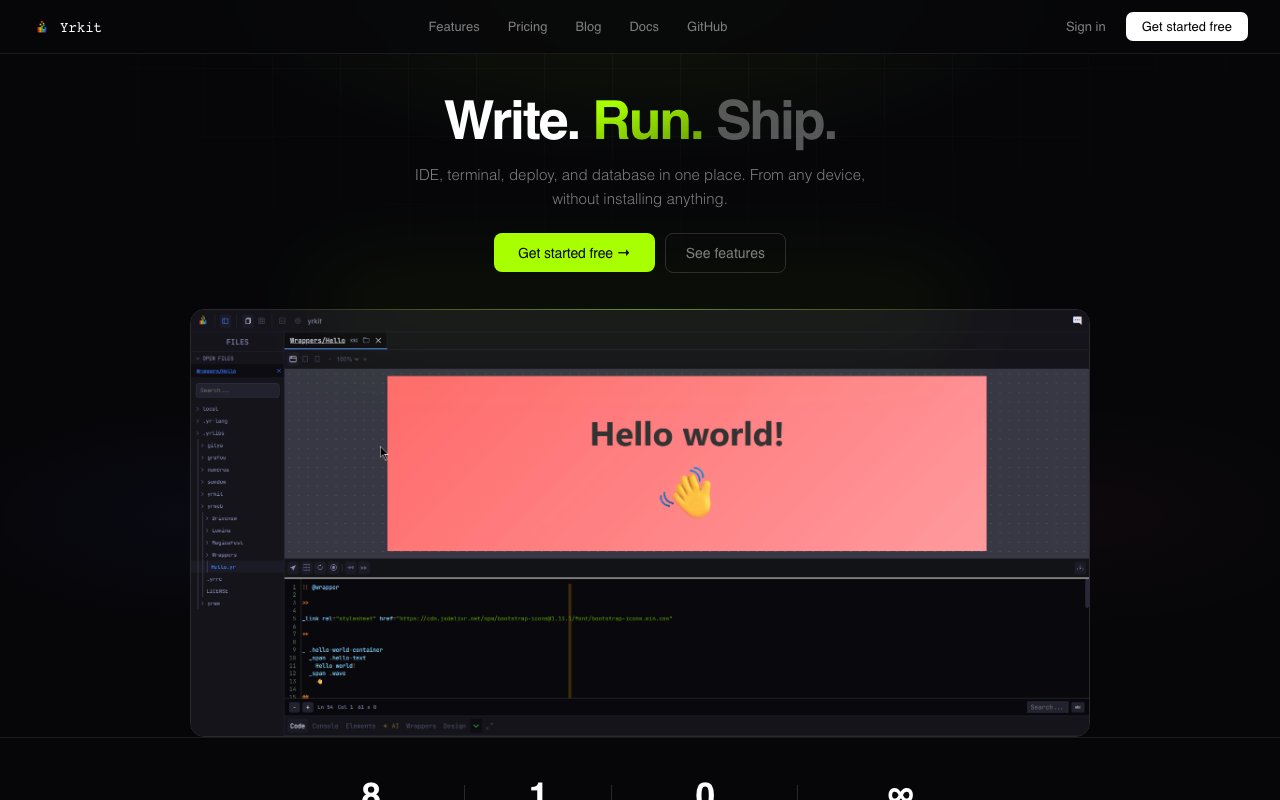Viewport: 1280px width, 800px height.
Task: Decrease font size with minus button
Action: 294,707
